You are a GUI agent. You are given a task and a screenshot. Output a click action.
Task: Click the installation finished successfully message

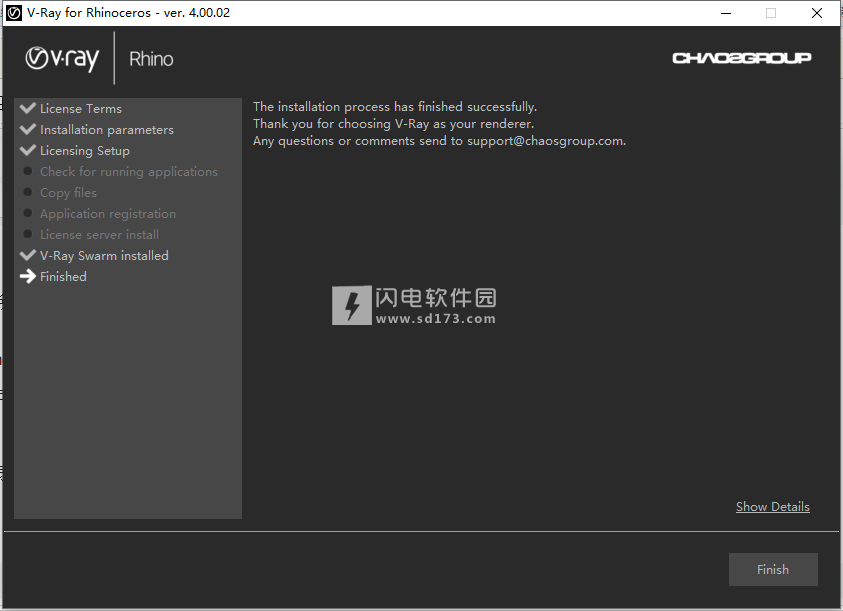pos(395,106)
